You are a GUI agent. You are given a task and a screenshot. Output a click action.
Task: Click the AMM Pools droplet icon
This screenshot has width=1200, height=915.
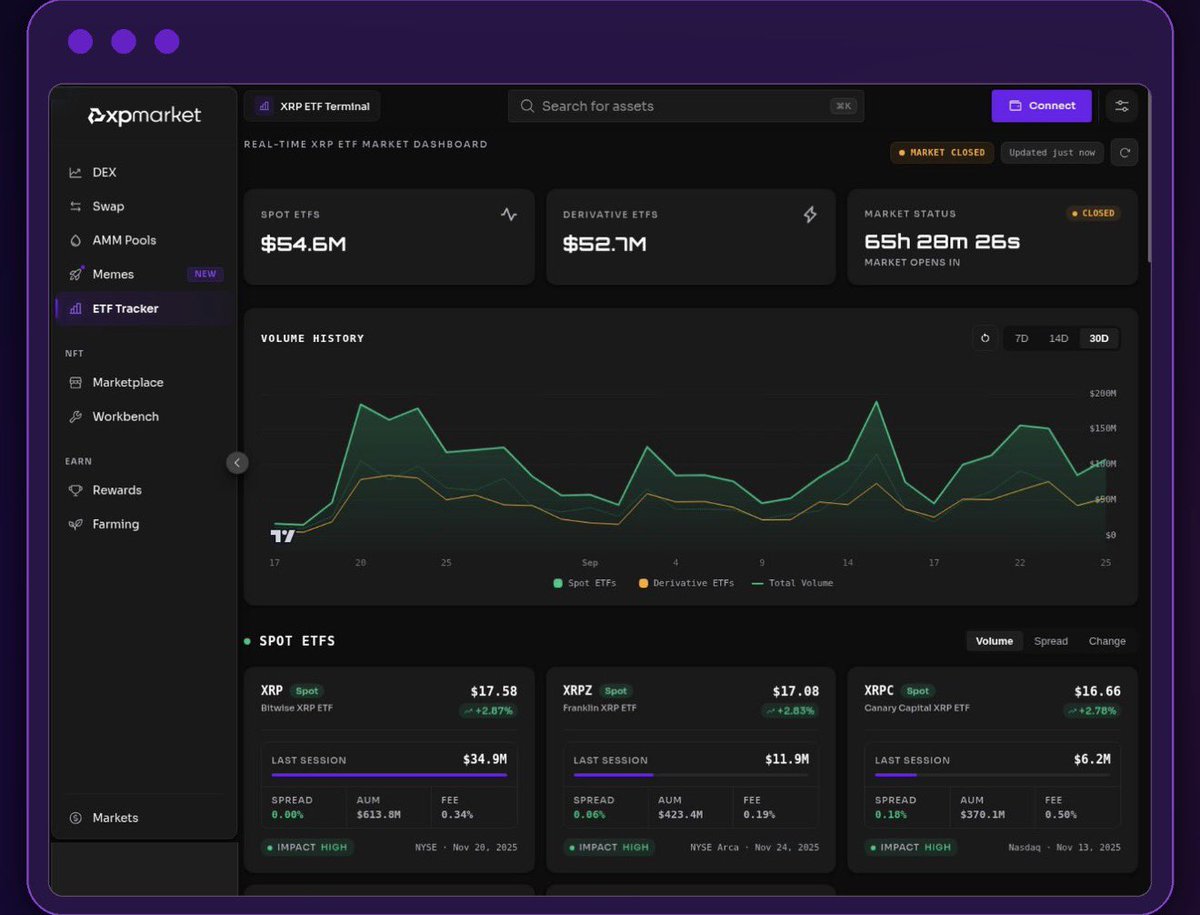point(75,241)
